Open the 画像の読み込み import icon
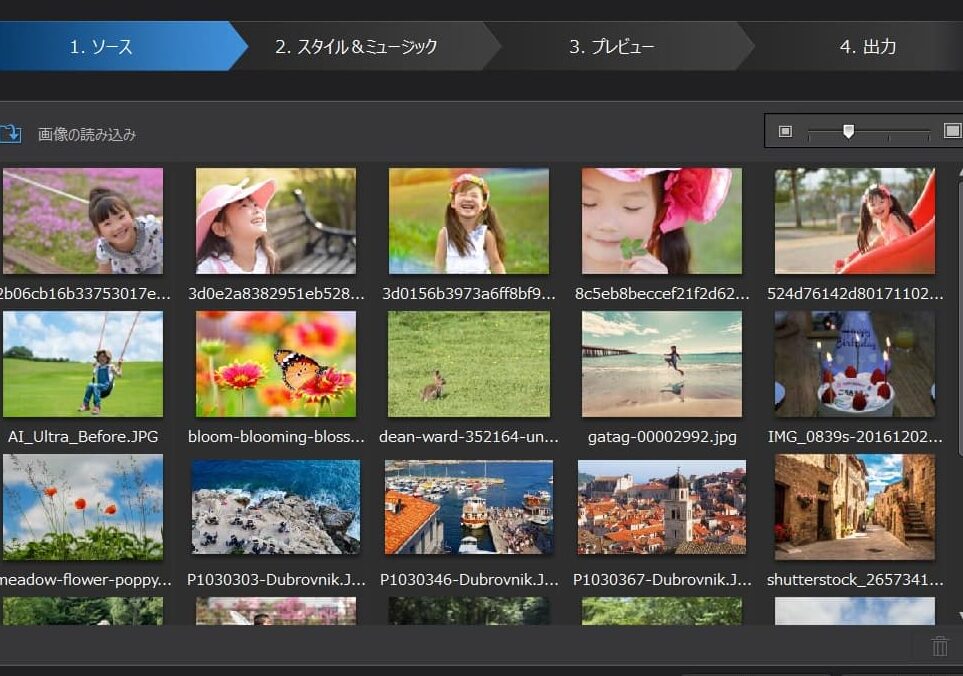Viewport: 963px width, 676px height. [x=13, y=133]
